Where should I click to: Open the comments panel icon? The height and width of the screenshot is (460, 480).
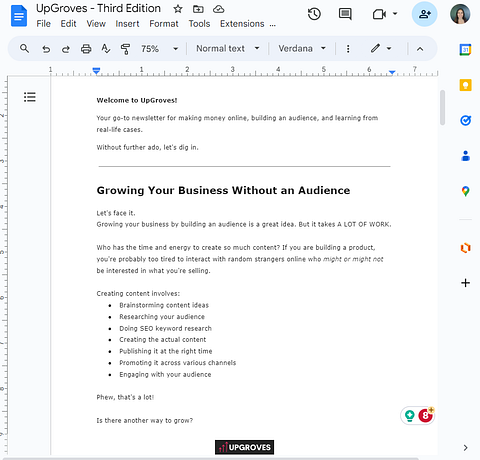(x=345, y=14)
